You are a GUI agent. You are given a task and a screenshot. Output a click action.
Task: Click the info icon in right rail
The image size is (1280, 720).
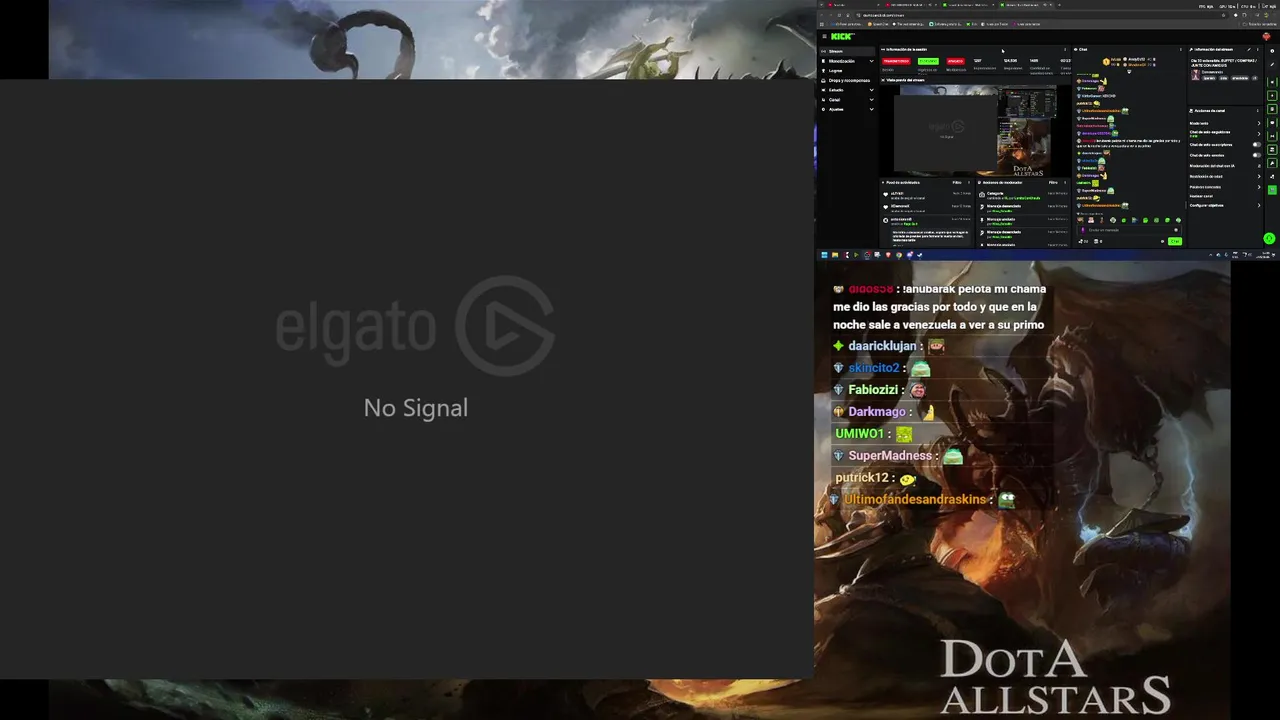[1272, 51]
